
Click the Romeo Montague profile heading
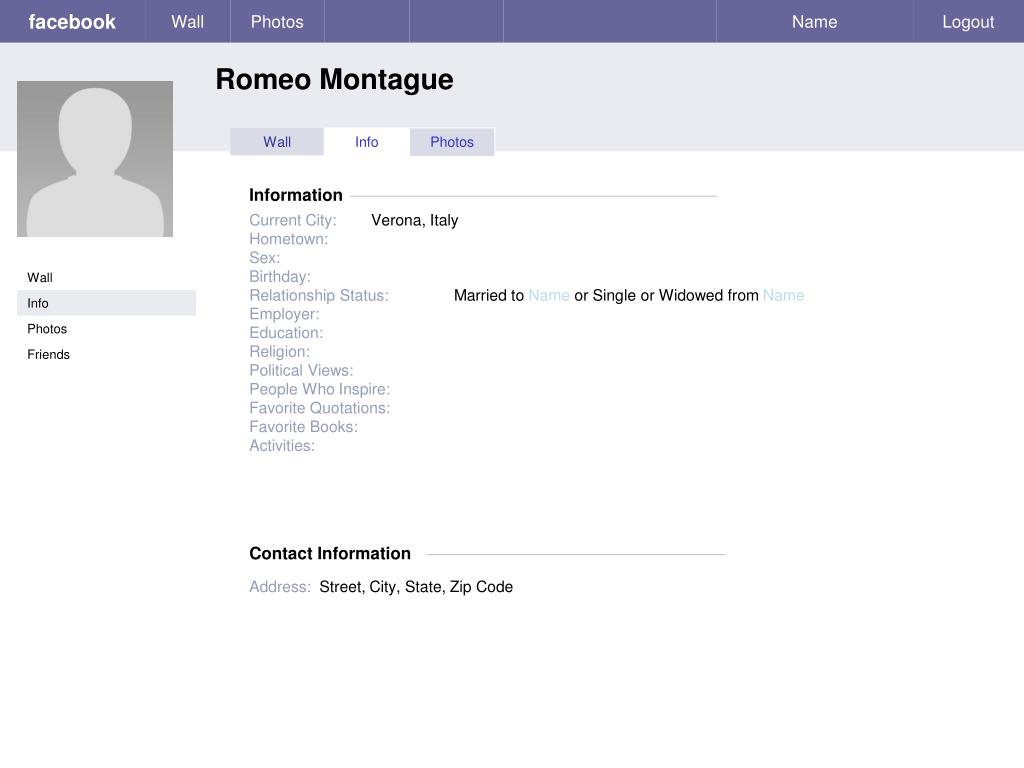point(334,80)
